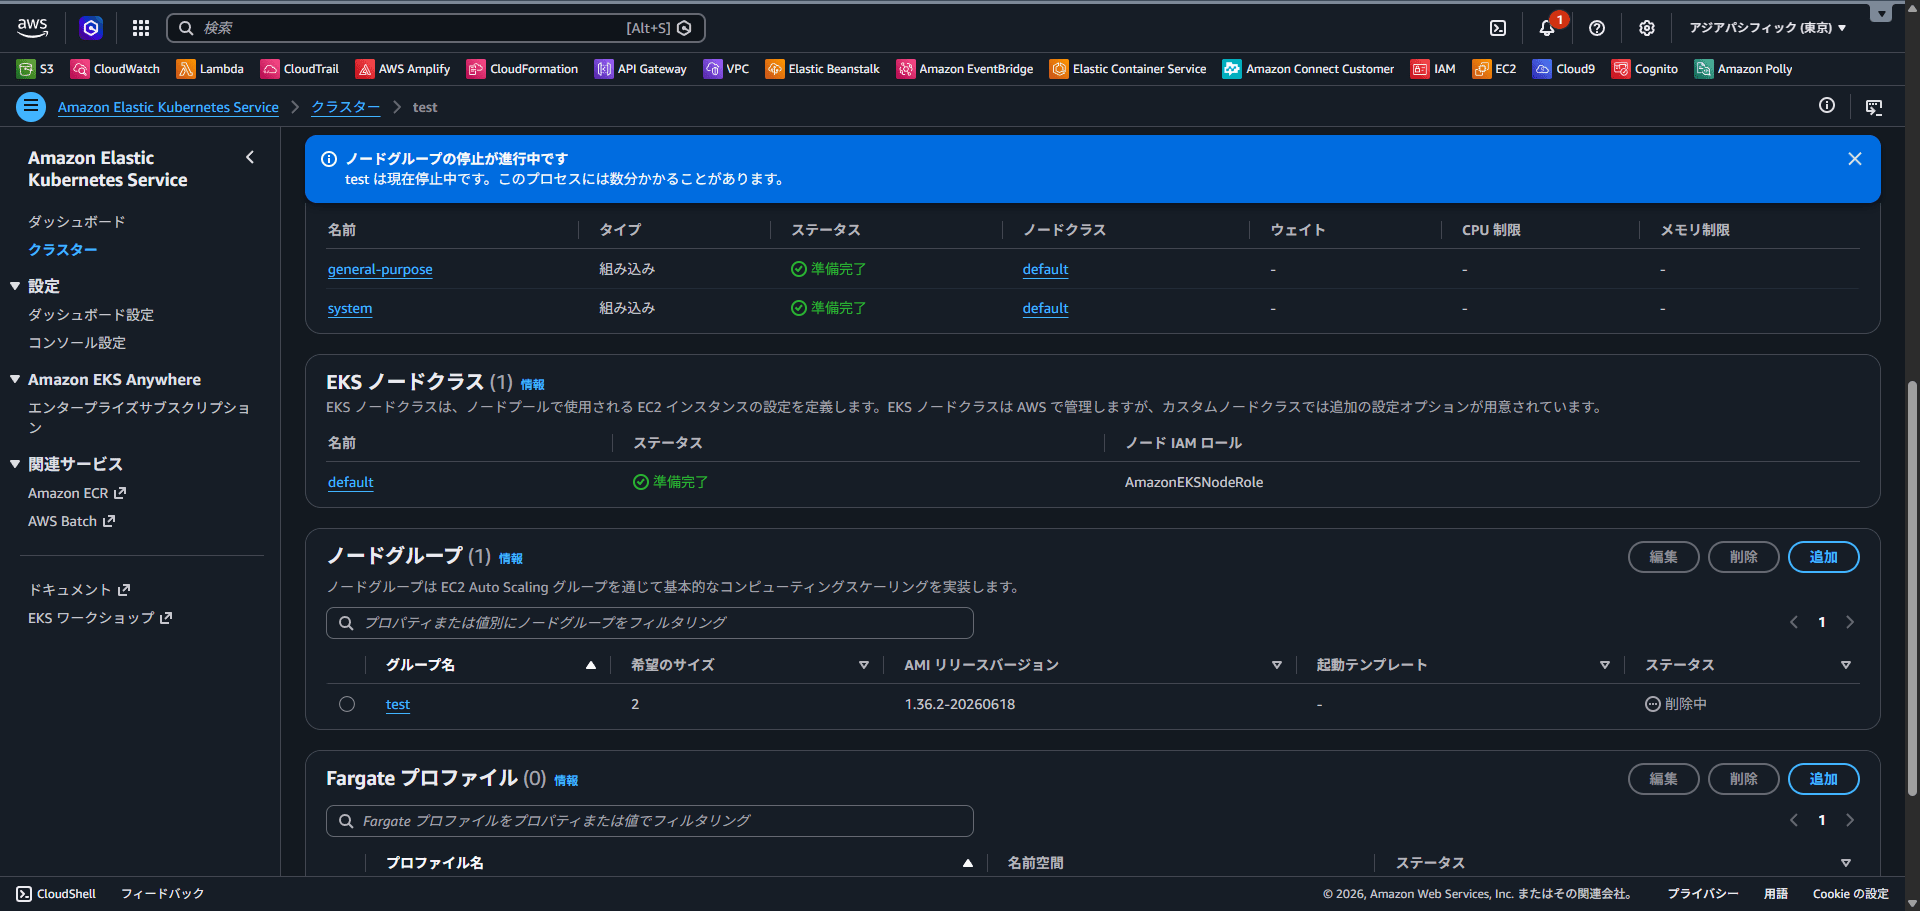The image size is (1920, 911).
Task: Open the Amazon EventBridge shortcut
Action: pos(965,69)
